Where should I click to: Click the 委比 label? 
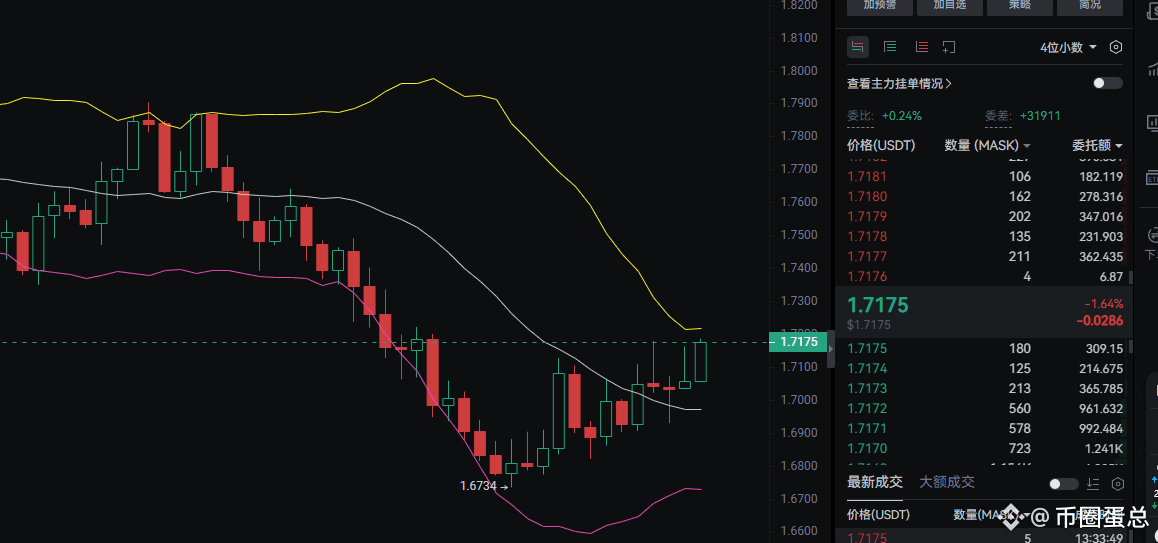click(860, 116)
